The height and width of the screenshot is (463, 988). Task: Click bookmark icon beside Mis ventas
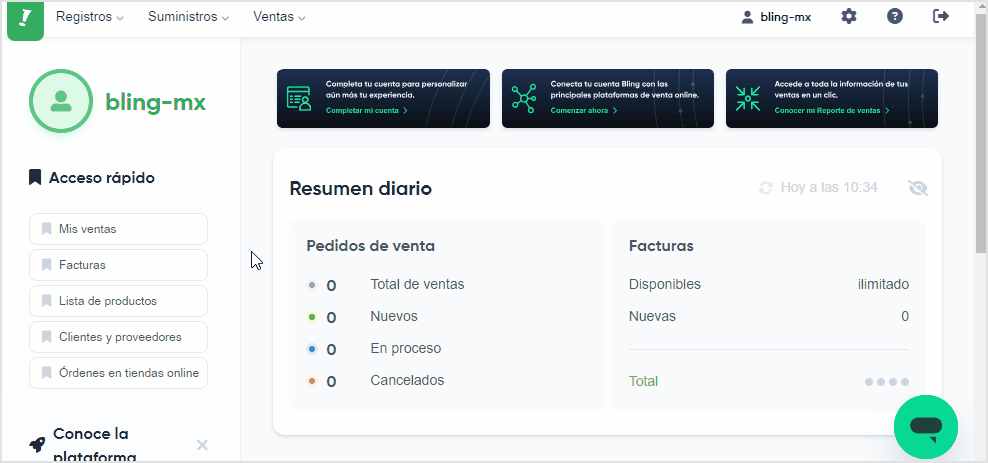click(46, 229)
